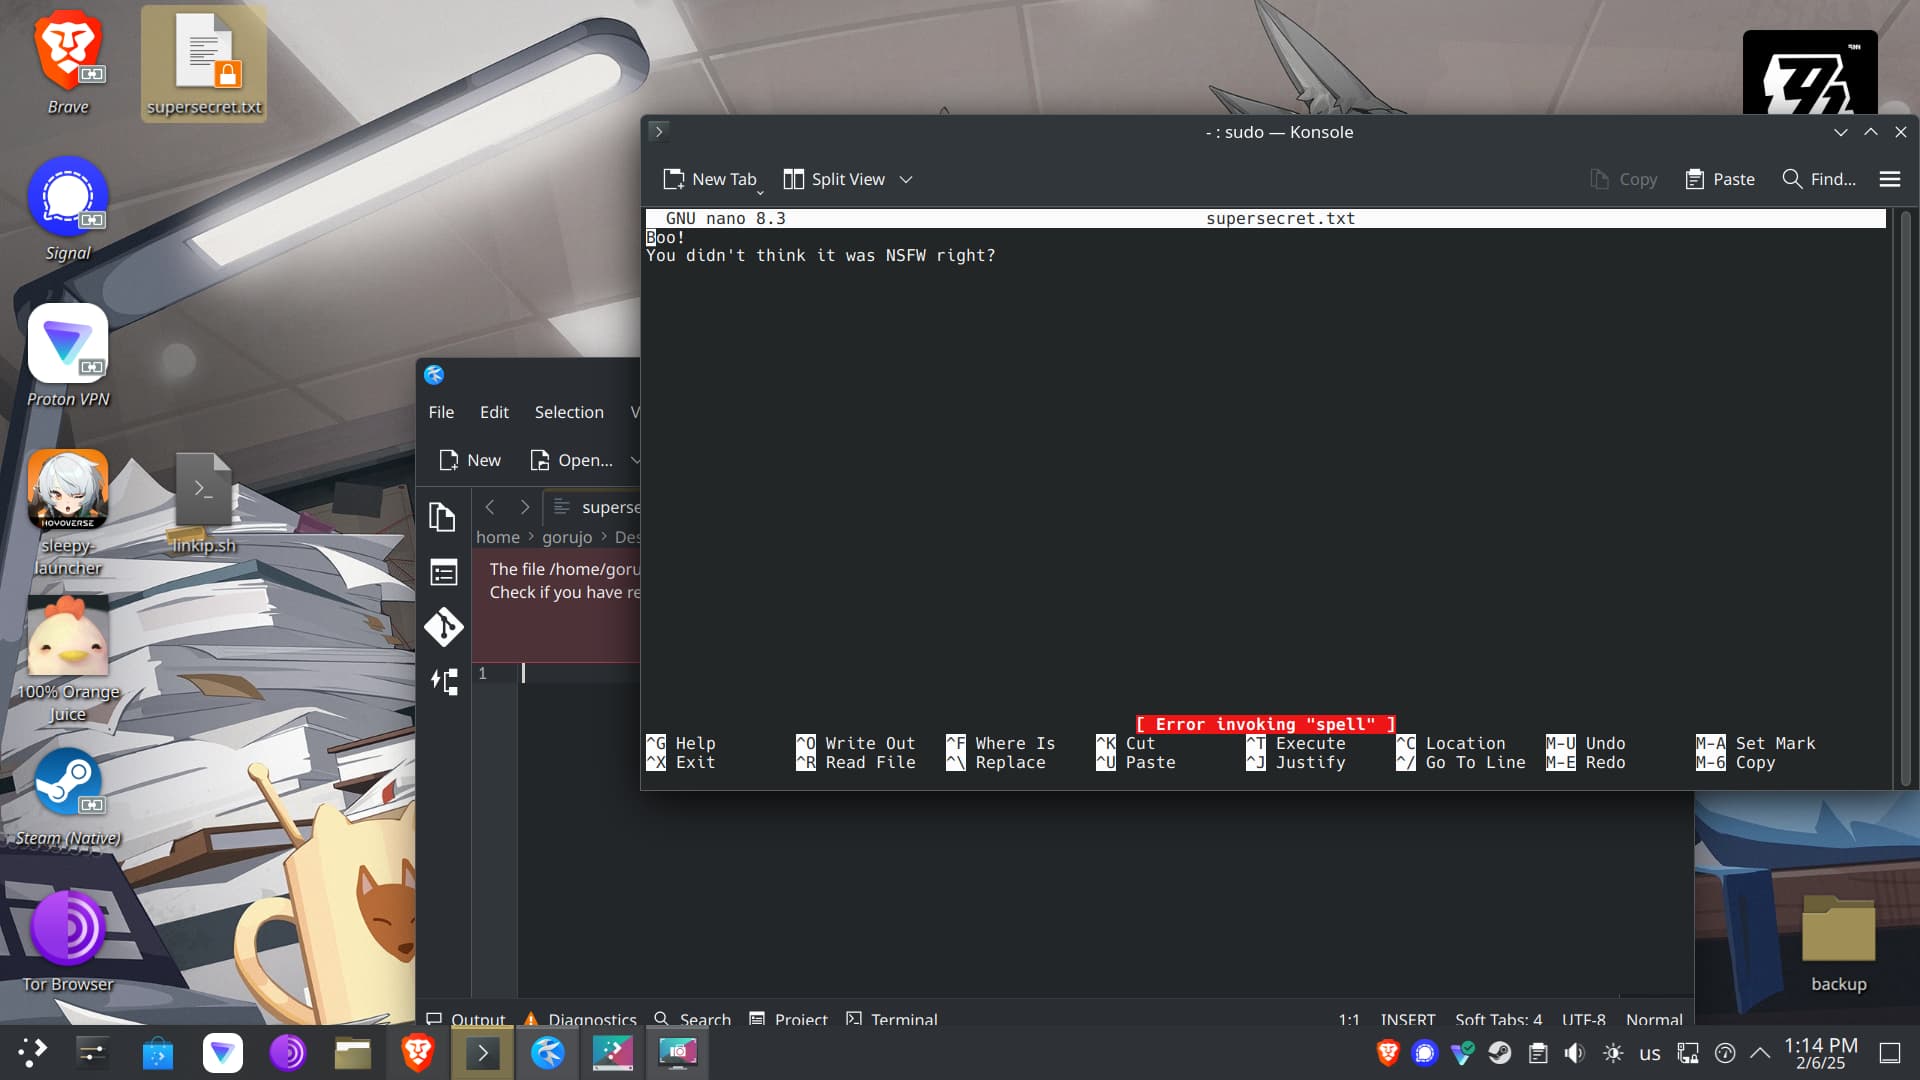Open Kate's File menu
The height and width of the screenshot is (1080, 1920).
click(x=441, y=412)
